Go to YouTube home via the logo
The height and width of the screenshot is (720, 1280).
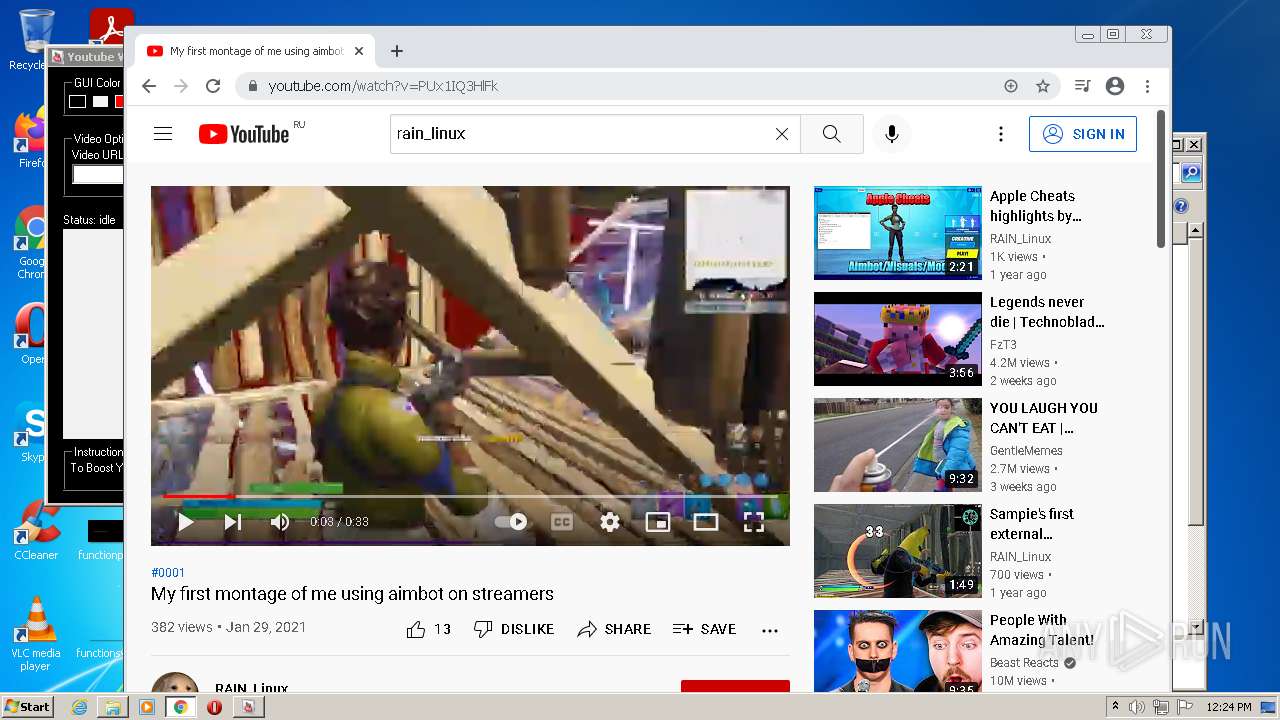point(244,134)
